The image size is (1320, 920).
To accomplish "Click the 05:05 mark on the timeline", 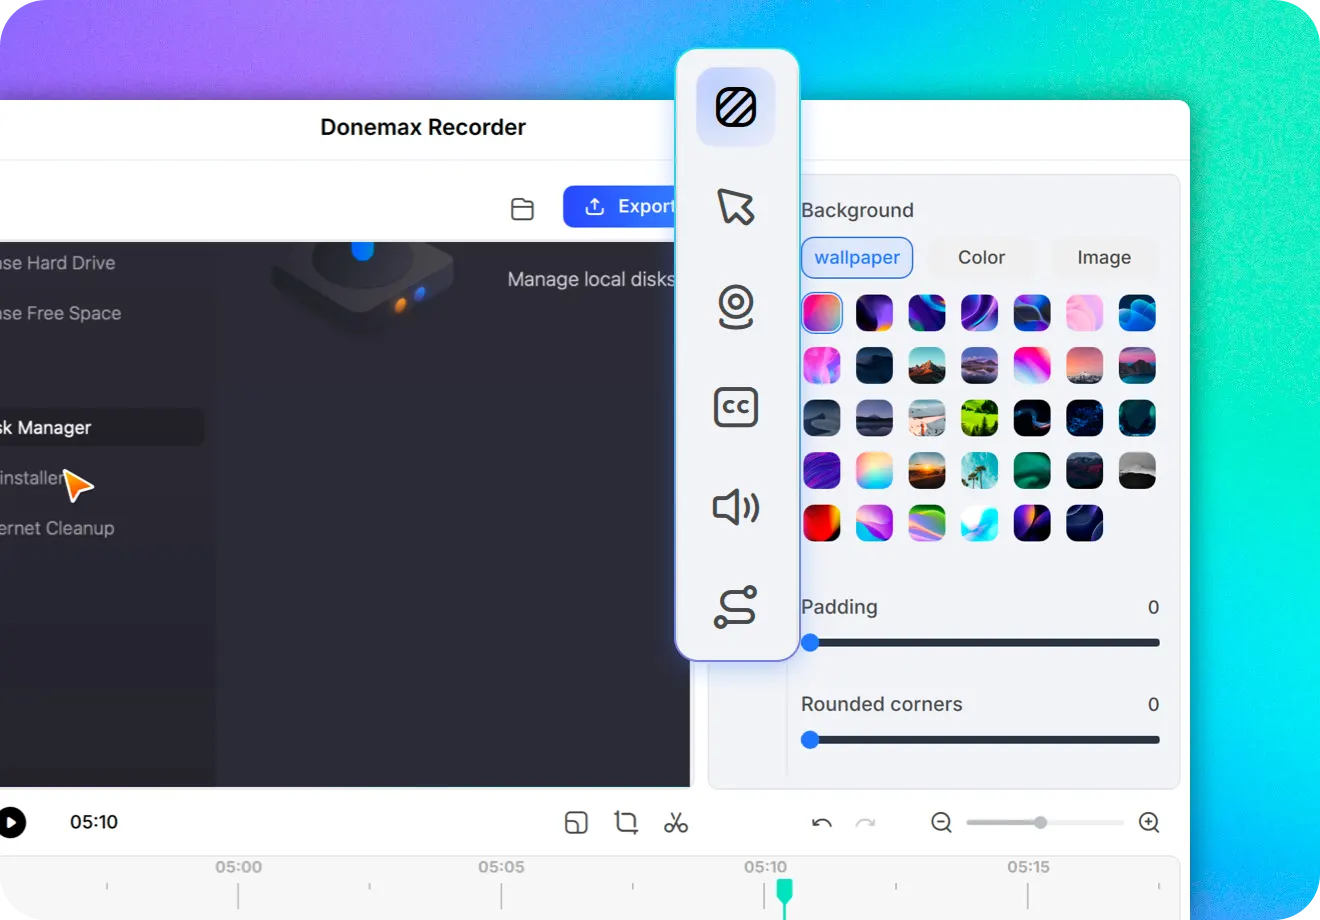I will coord(501,867).
